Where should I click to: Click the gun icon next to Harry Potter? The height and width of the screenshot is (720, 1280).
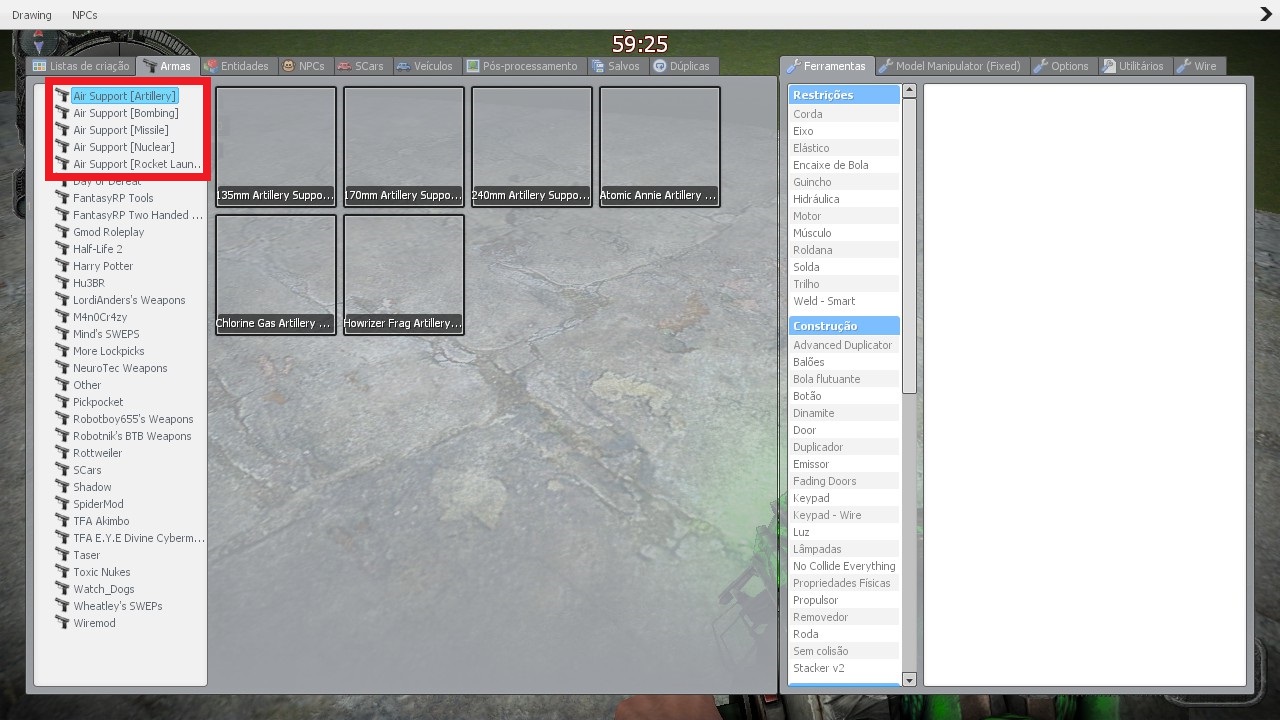pos(62,266)
